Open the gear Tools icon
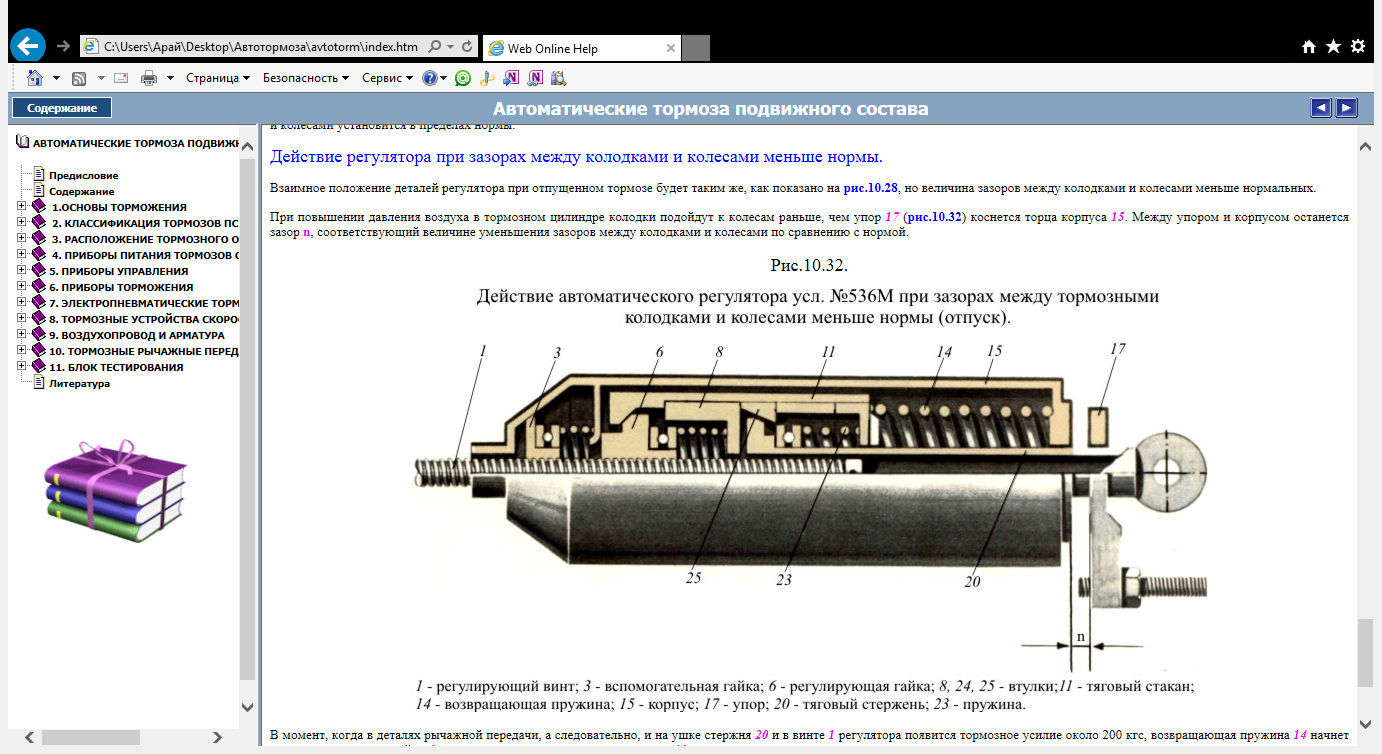1382x754 pixels. point(1358,46)
